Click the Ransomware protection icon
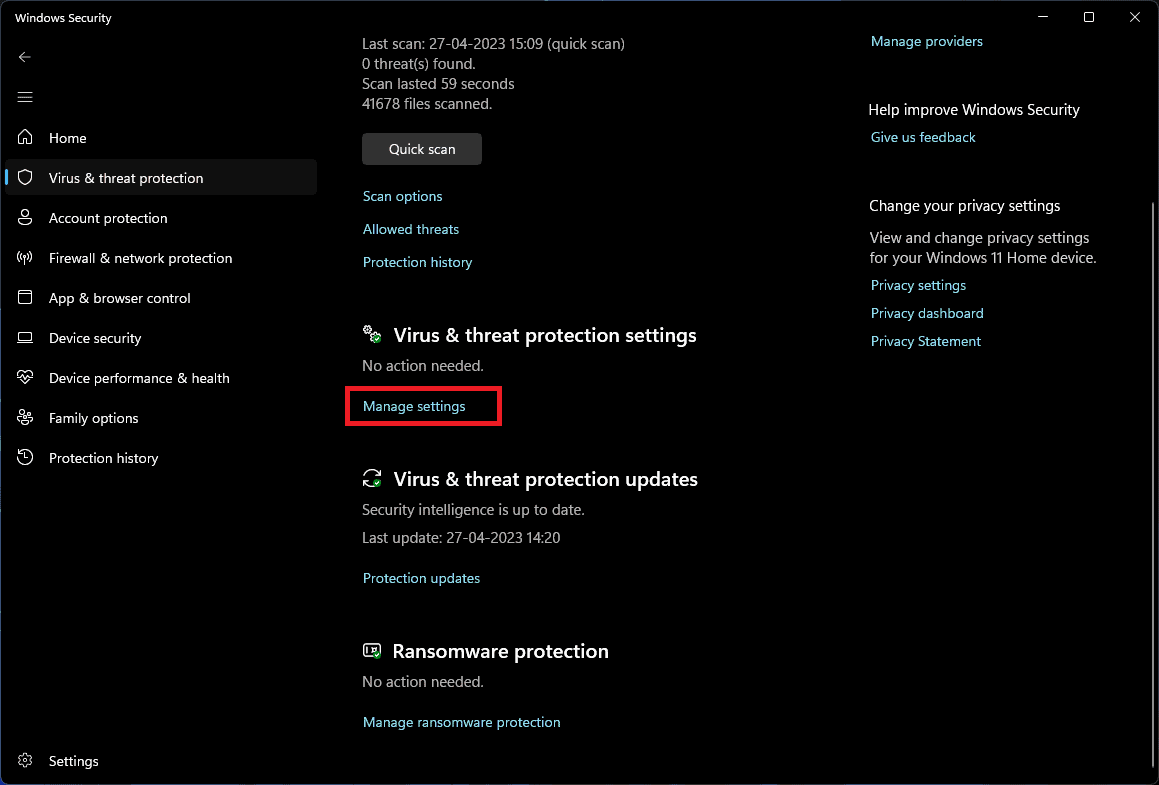The width and height of the screenshot is (1159, 785). pyautogui.click(x=372, y=650)
